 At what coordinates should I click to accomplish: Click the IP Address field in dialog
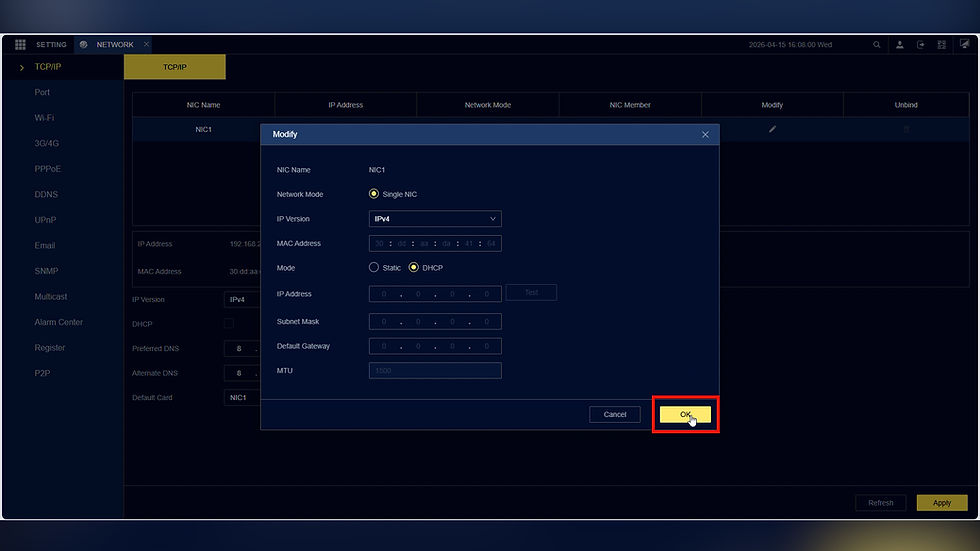click(x=435, y=294)
